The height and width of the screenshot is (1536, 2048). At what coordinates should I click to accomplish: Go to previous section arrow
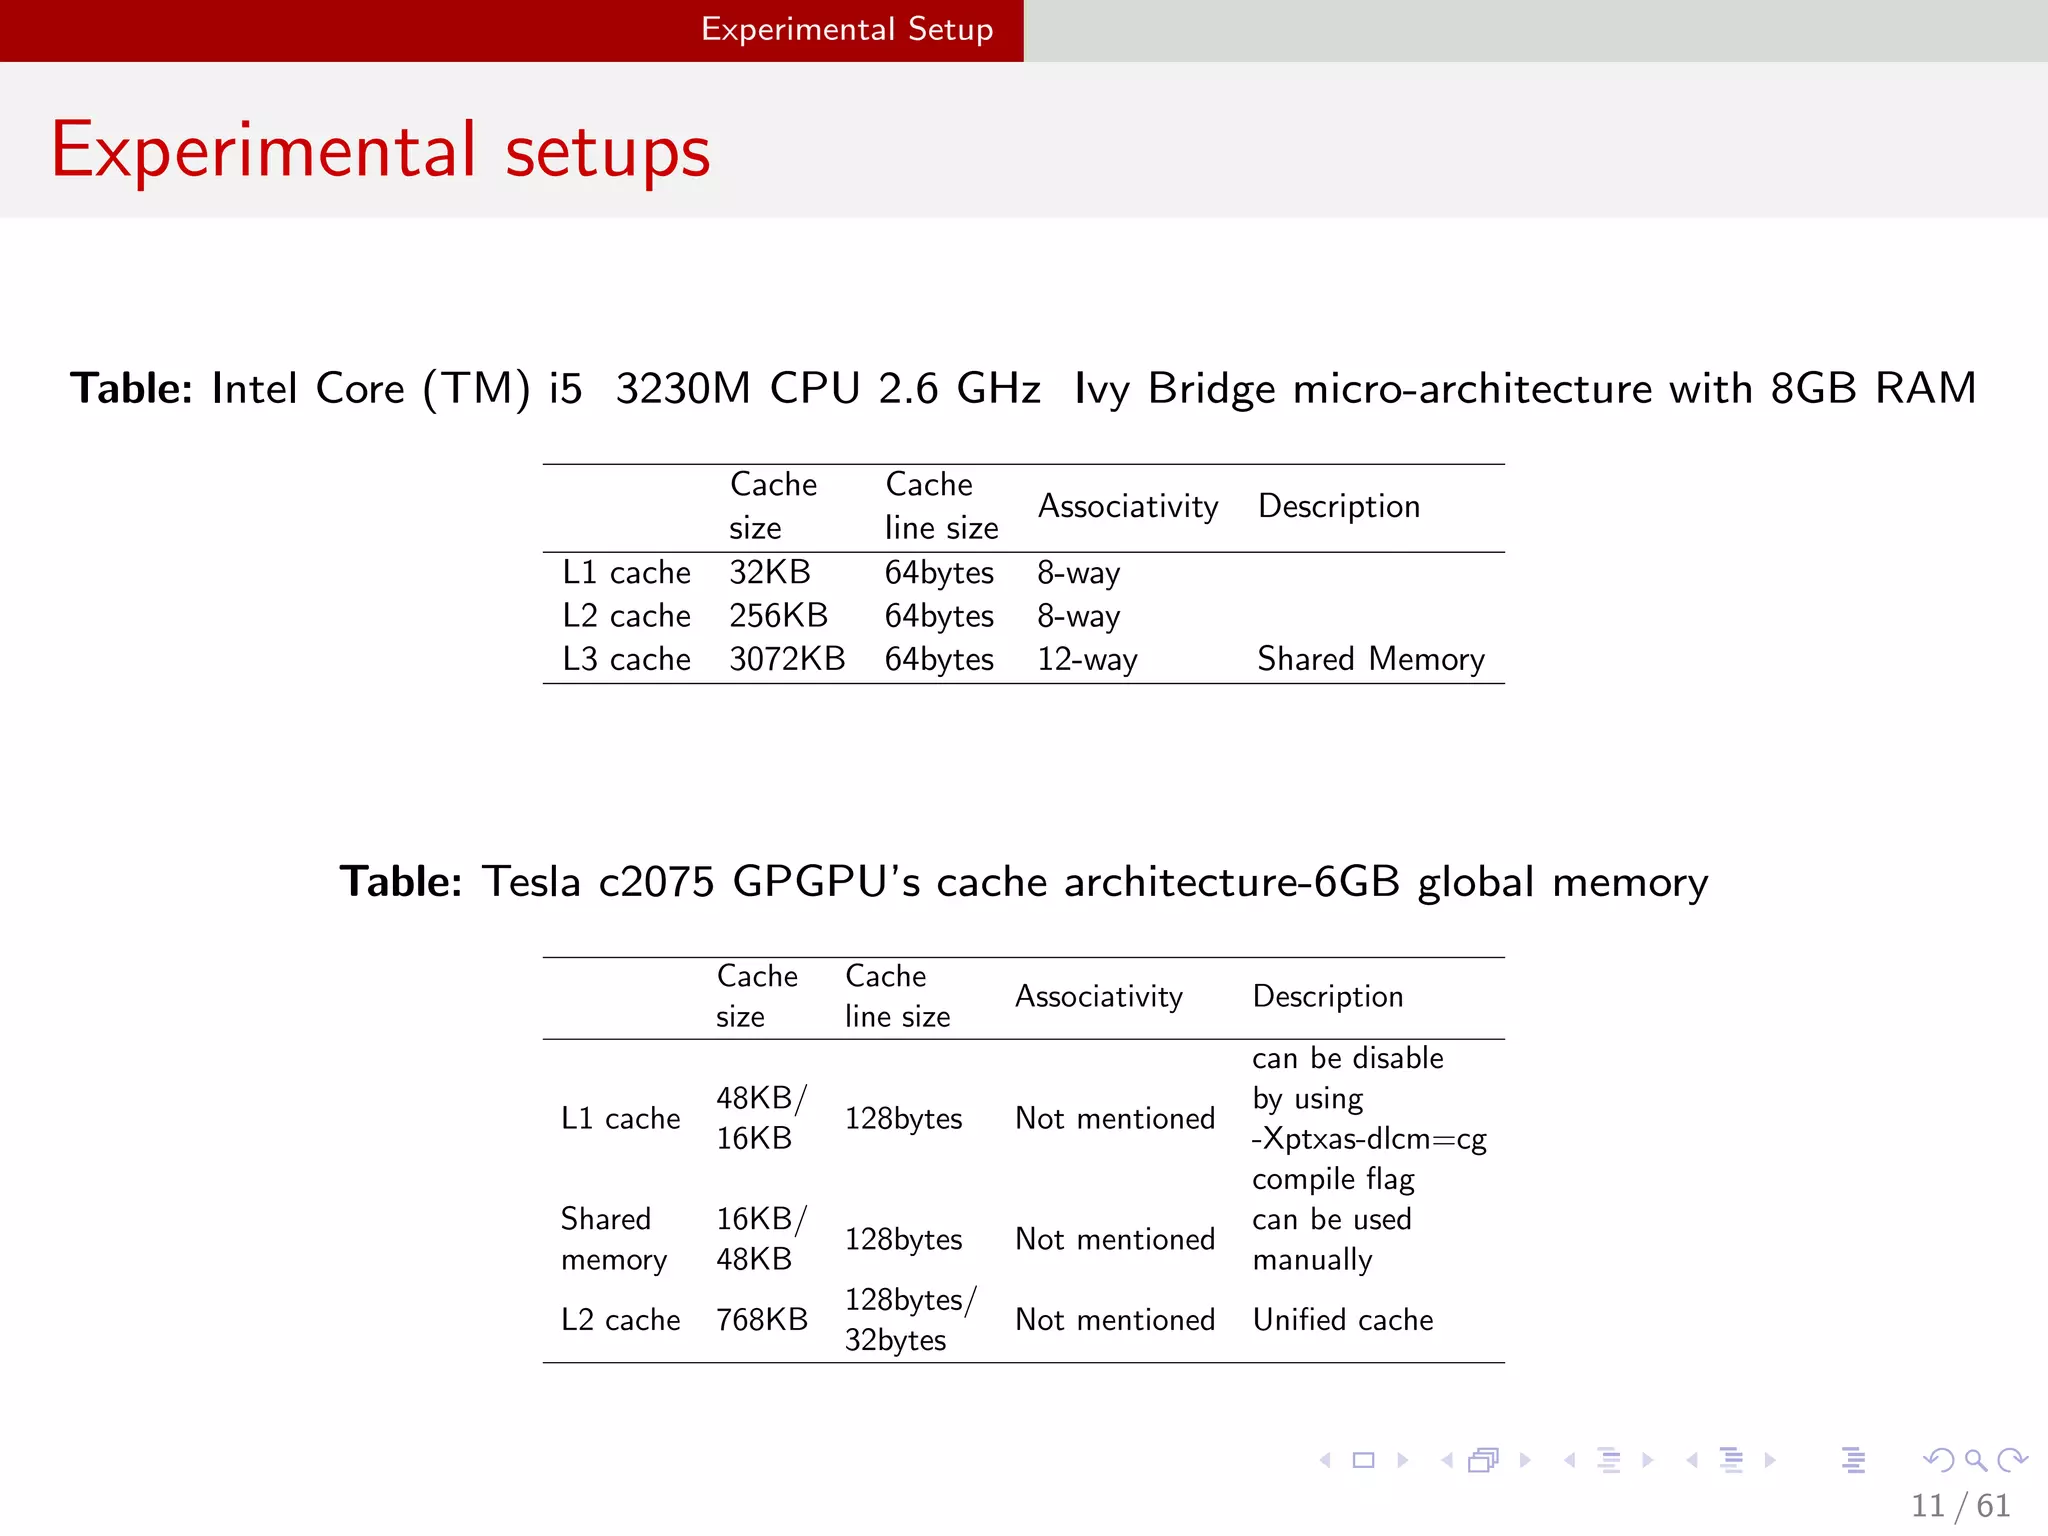click(x=1692, y=1460)
